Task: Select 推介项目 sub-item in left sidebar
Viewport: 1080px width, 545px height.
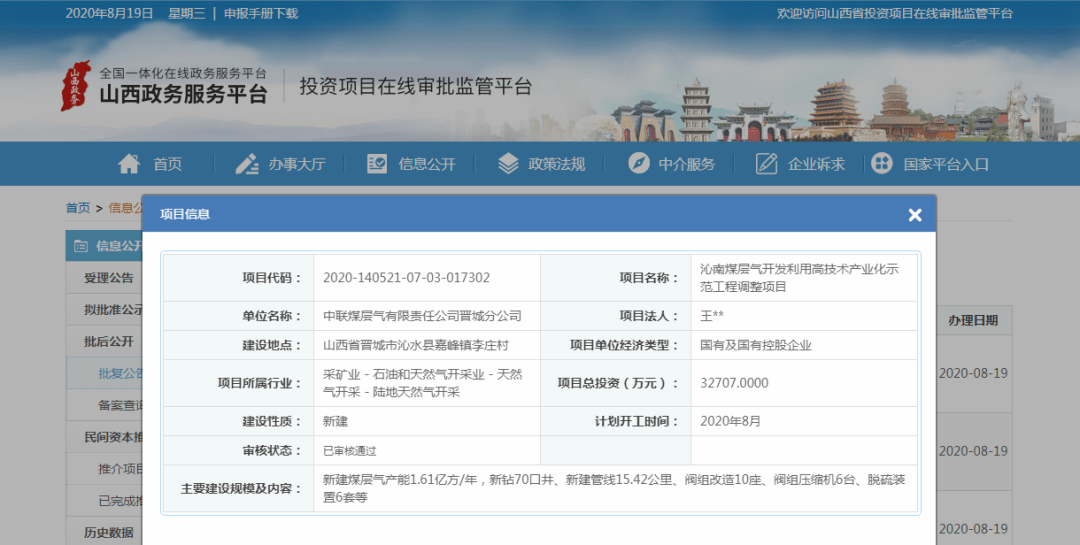Action: [x=121, y=469]
